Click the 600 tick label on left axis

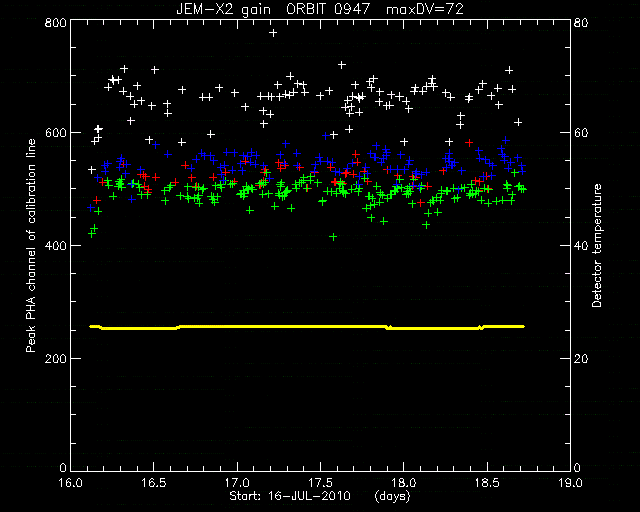pyautogui.click(x=55, y=133)
